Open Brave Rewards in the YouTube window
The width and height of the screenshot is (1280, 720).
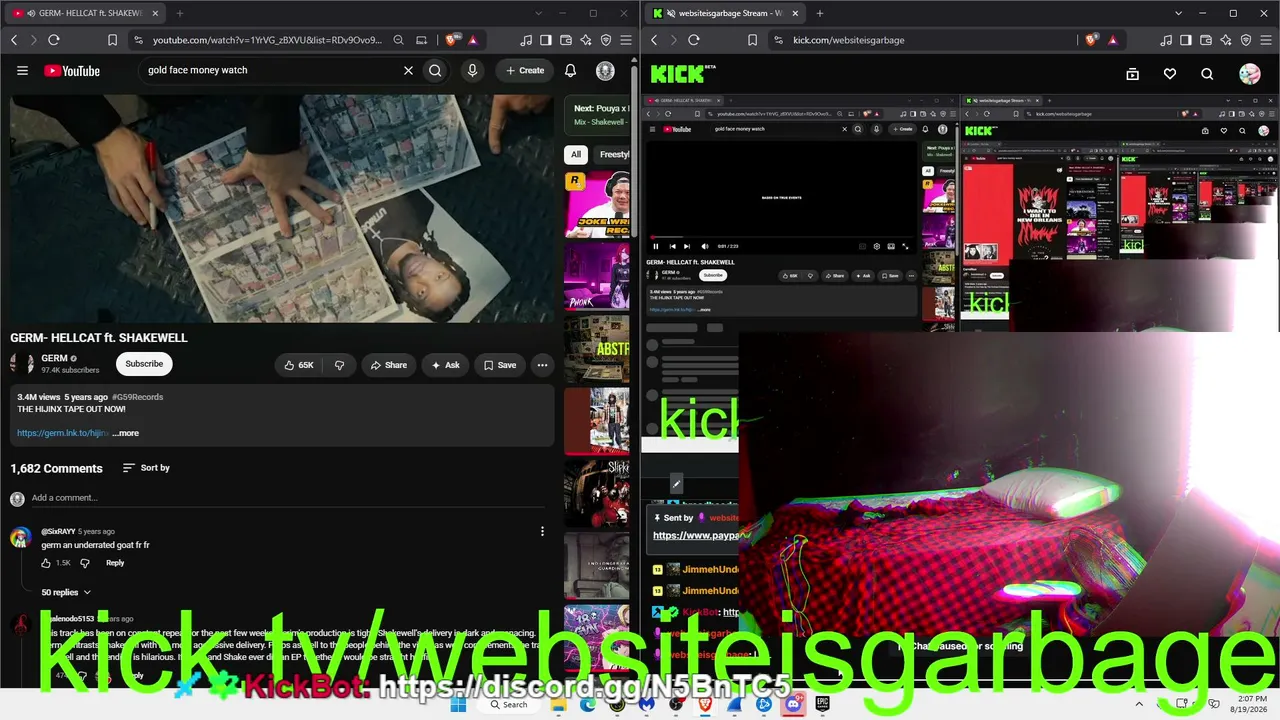472,40
